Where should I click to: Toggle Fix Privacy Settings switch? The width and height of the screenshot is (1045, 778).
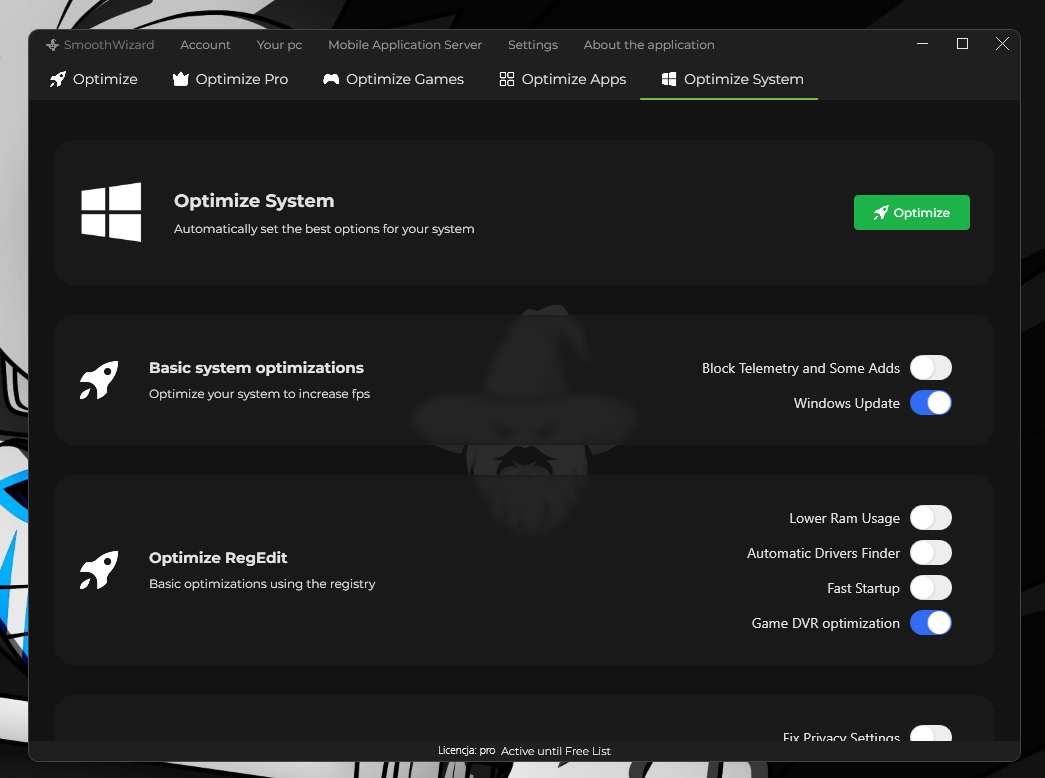[930, 733]
